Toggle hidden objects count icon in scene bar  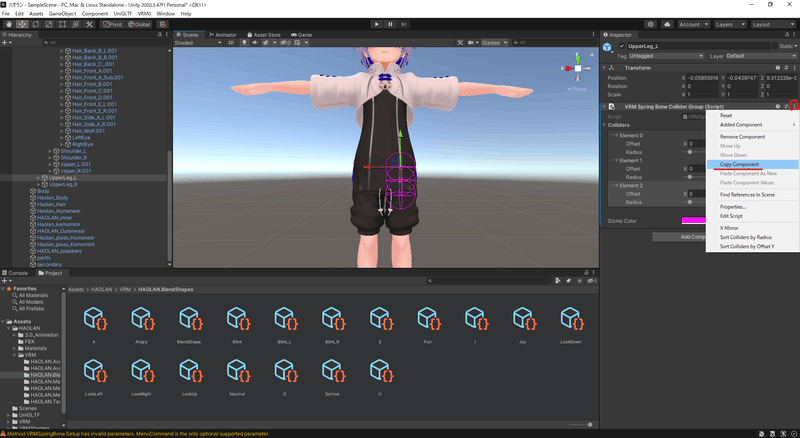click(x=286, y=42)
